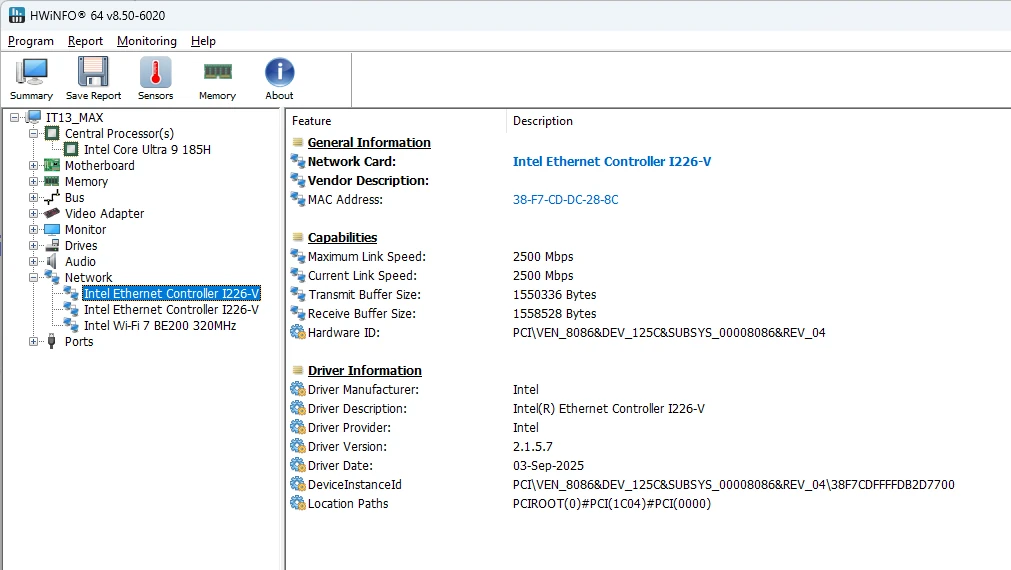Click the Hardware ID gear icon
This screenshot has width=1011, height=570.
(x=298, y=332)
